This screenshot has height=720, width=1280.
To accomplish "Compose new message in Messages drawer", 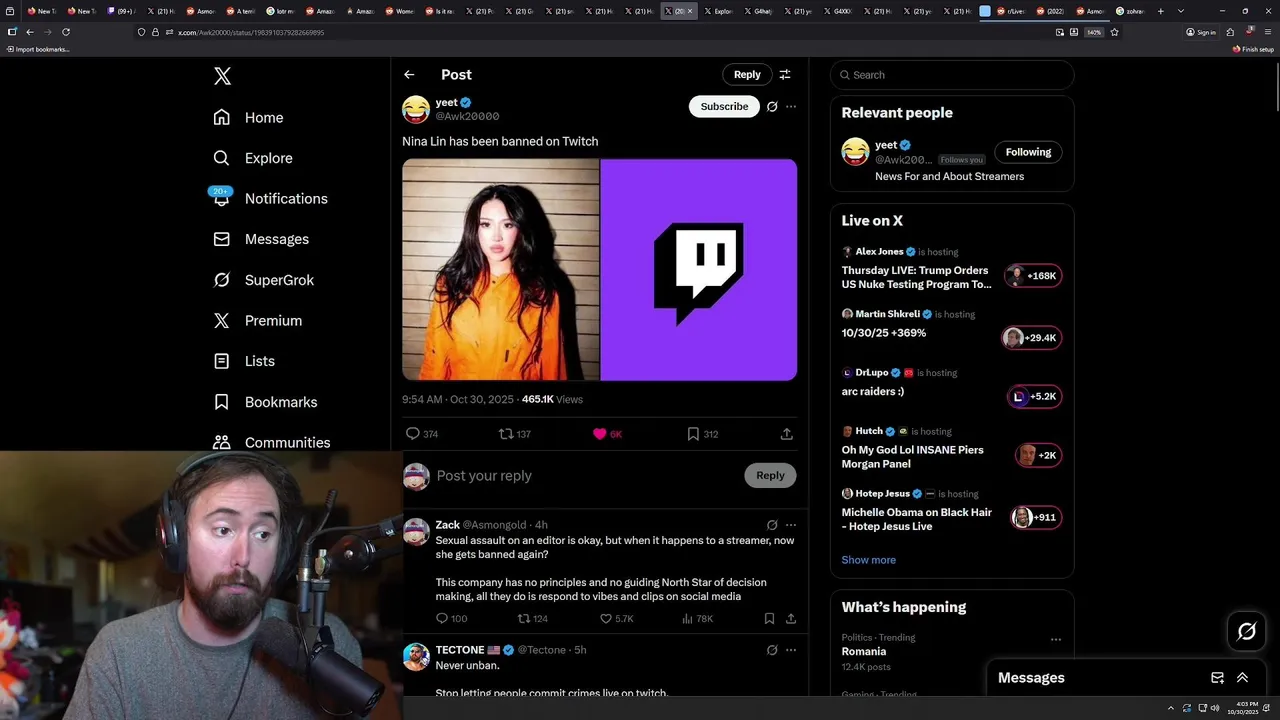I will click(1217, 678).
